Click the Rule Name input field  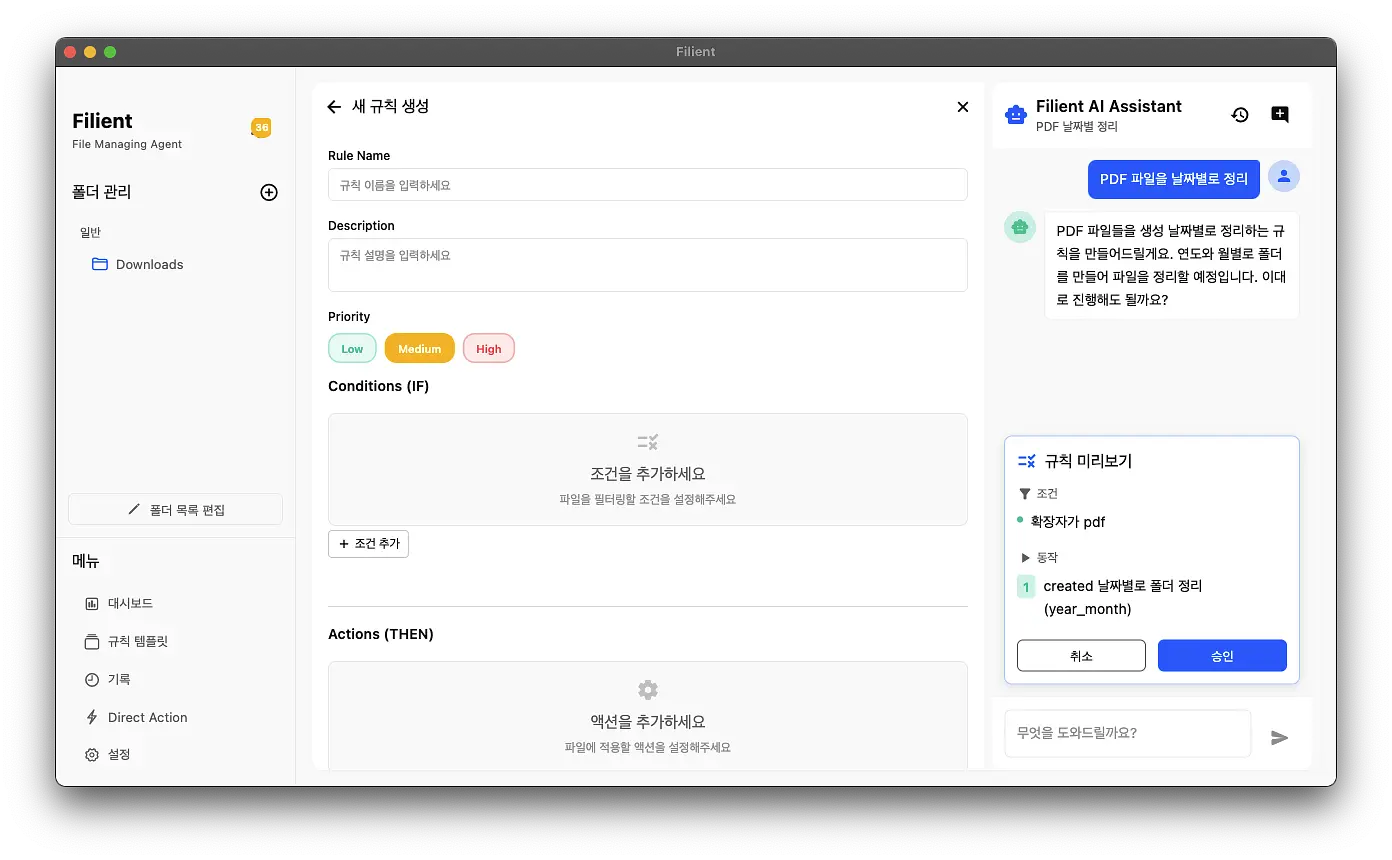point(647,184)
